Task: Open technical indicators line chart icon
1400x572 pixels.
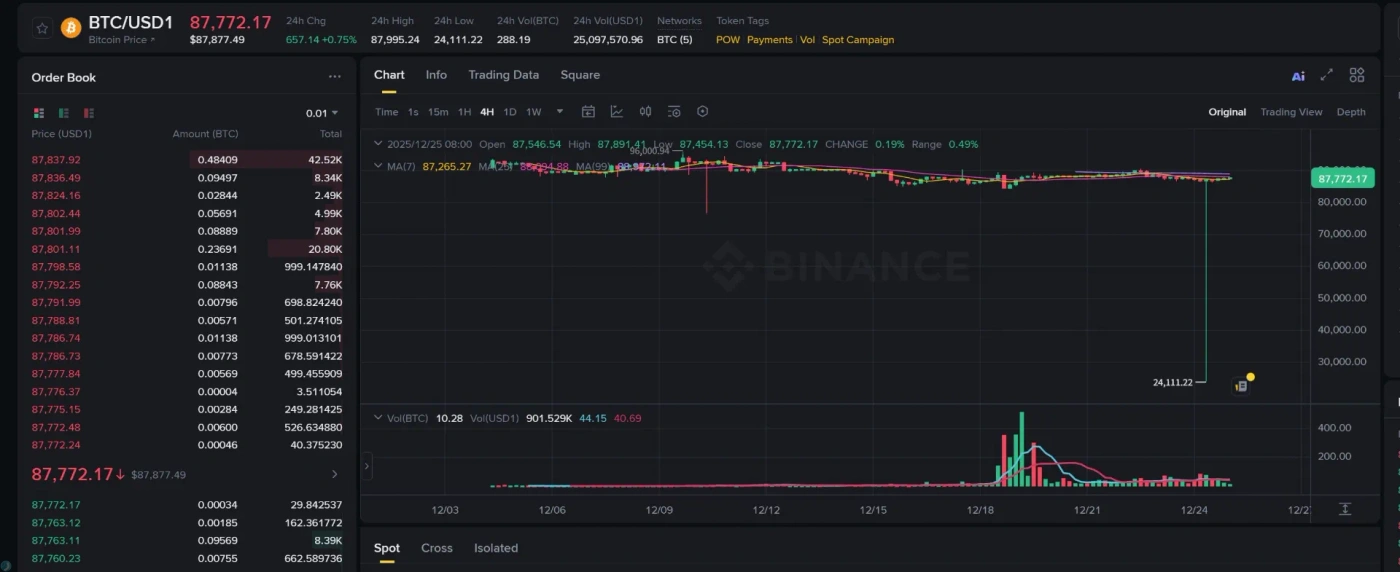Action: pyautogui.click(x=617, y=112)
